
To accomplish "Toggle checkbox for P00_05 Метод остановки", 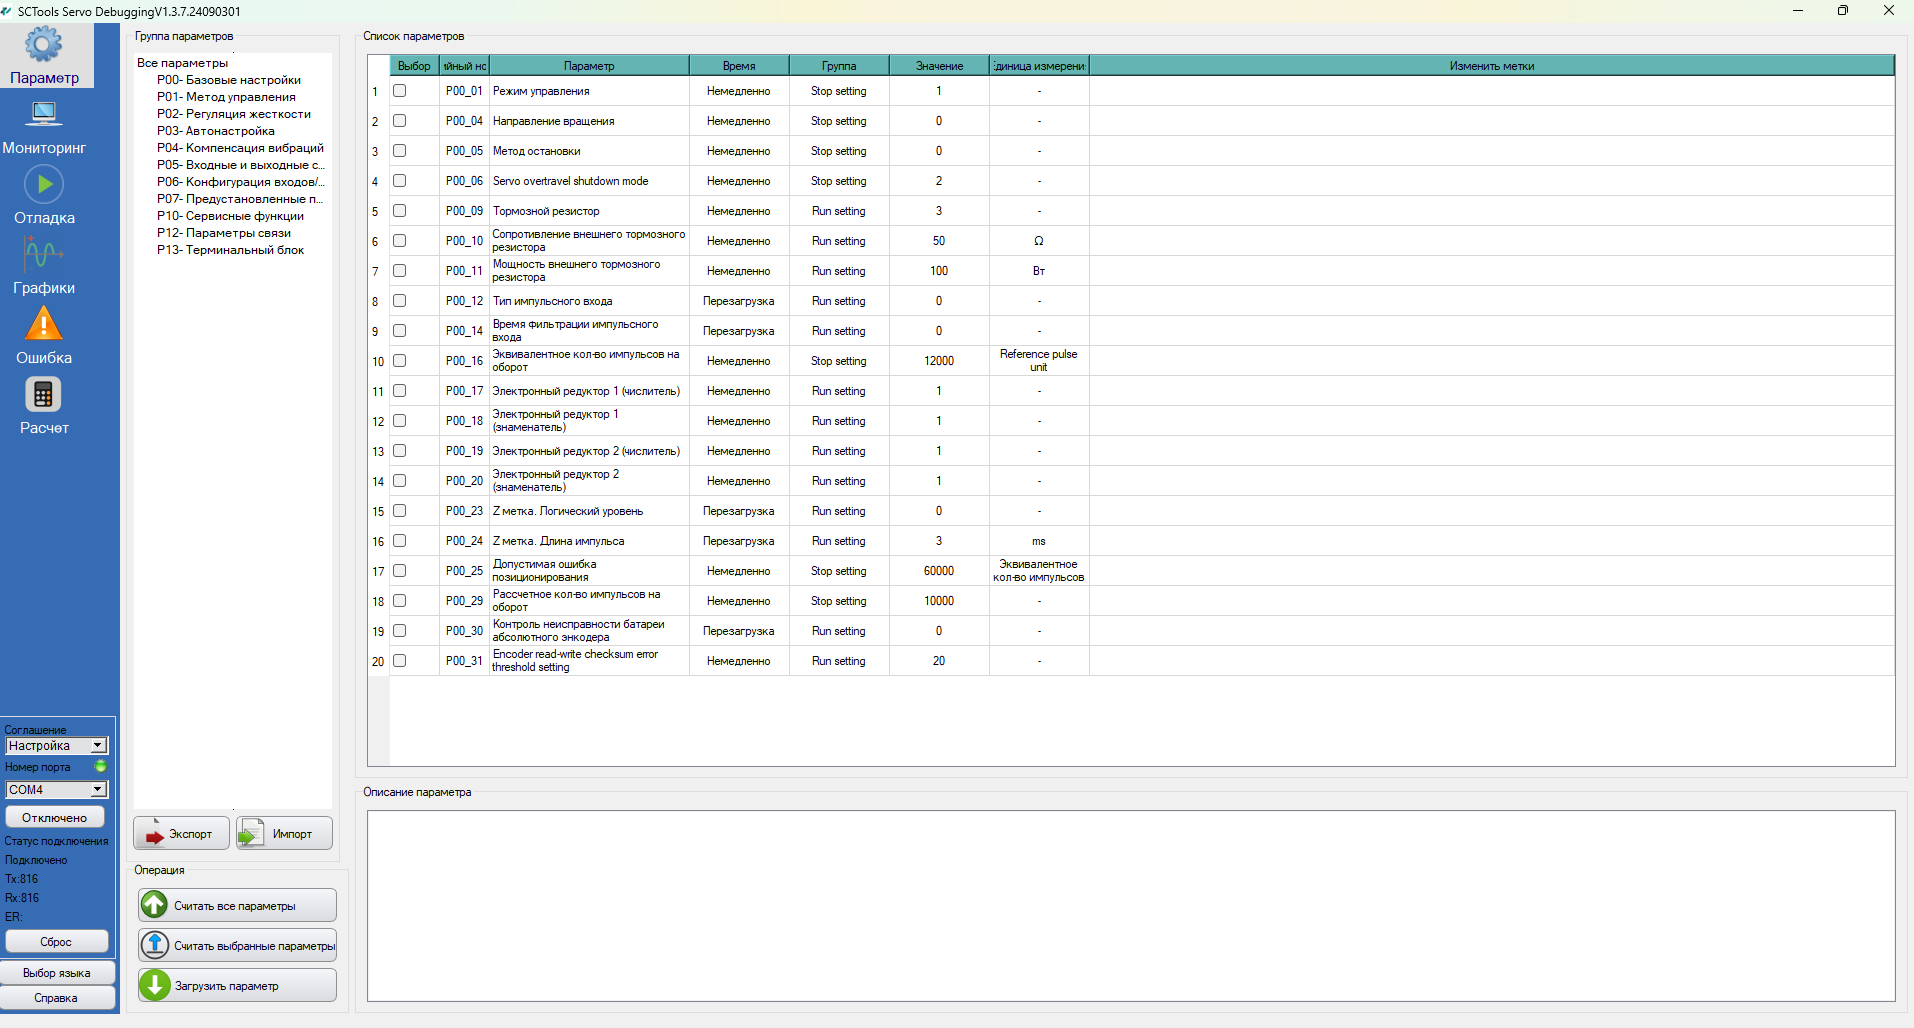I will (399, 151).
